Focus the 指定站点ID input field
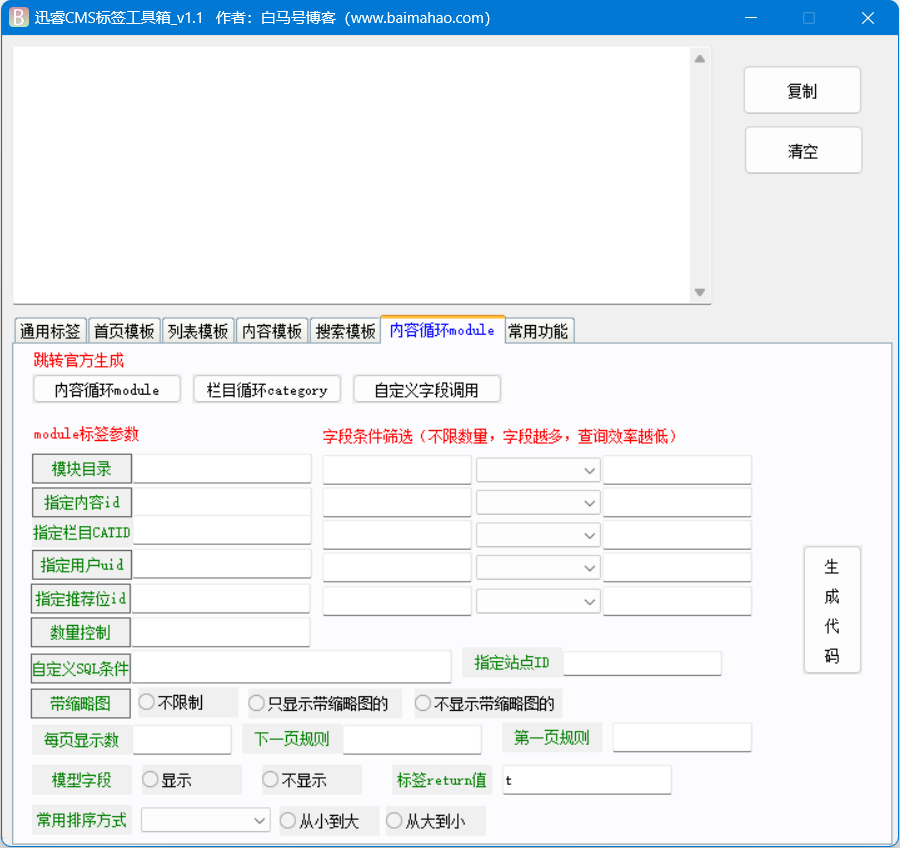This screenshot has width=900, height=848. pos(642,663)
